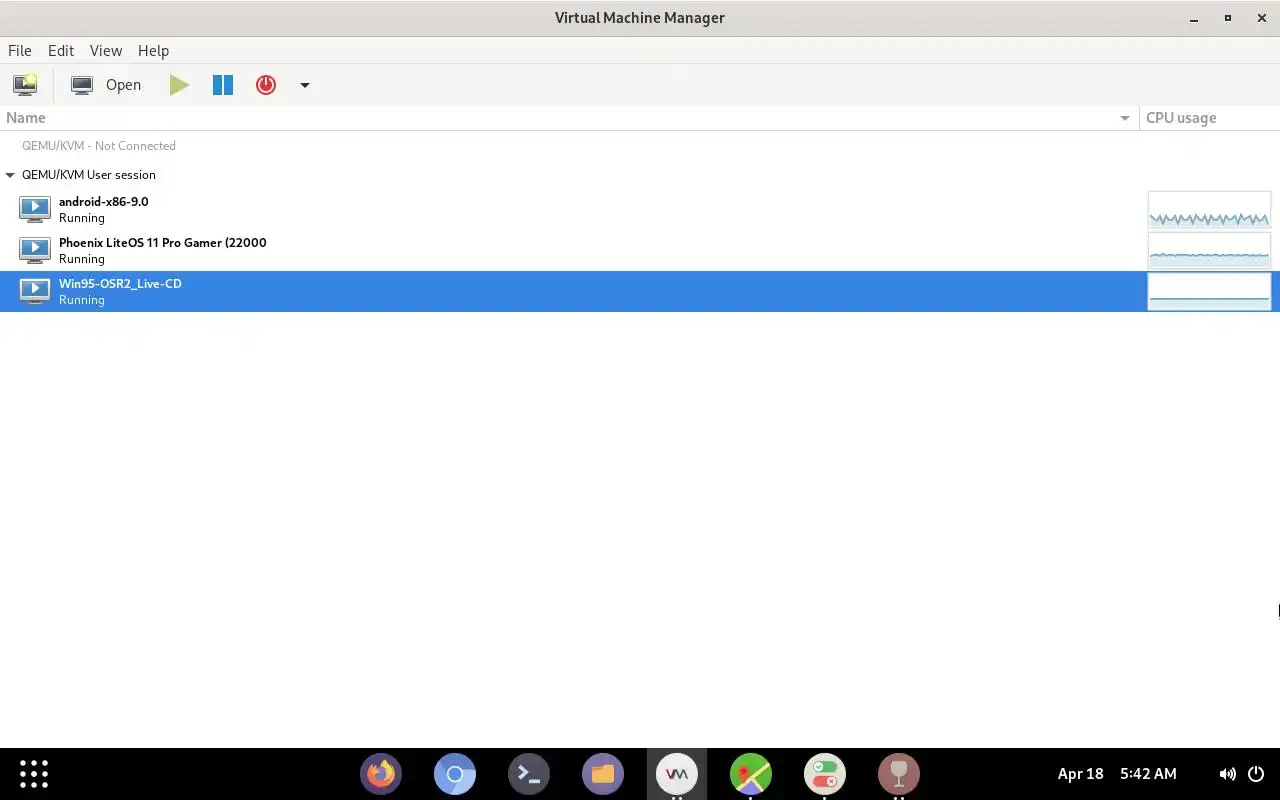
Task: Open the View menu
Action: point(105,50)
